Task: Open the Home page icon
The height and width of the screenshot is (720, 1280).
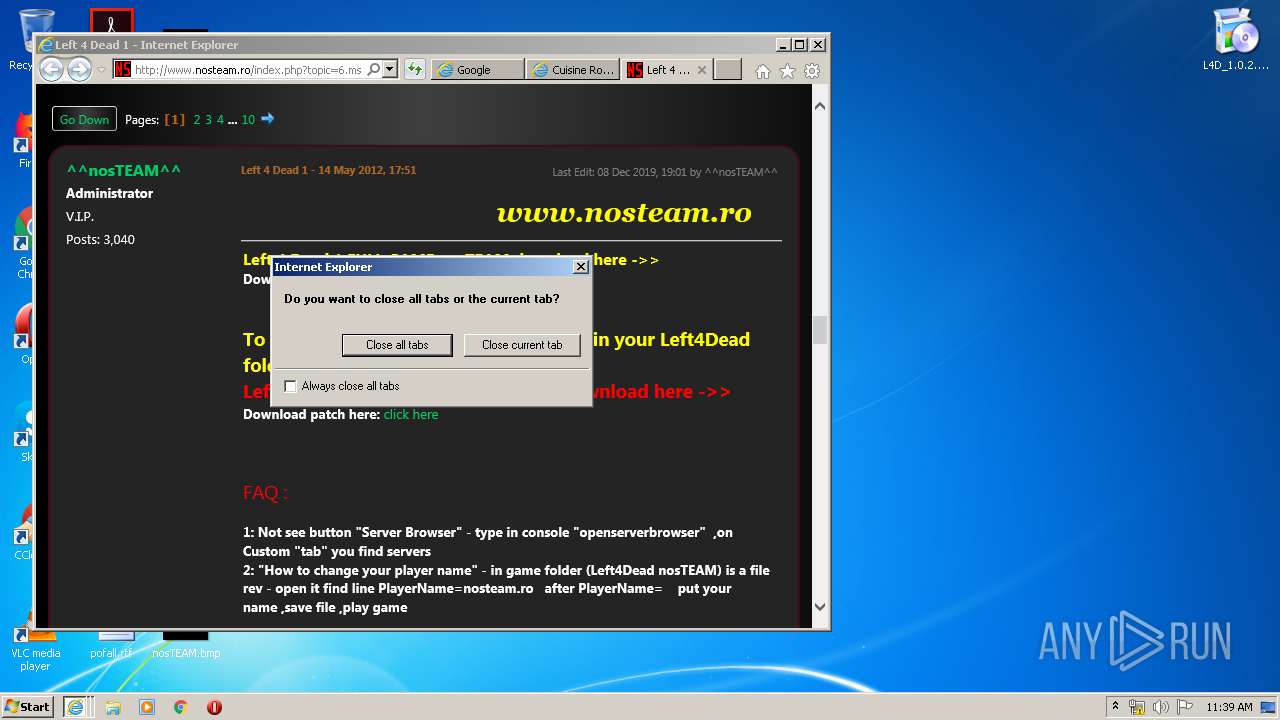Action: (763, 71)
